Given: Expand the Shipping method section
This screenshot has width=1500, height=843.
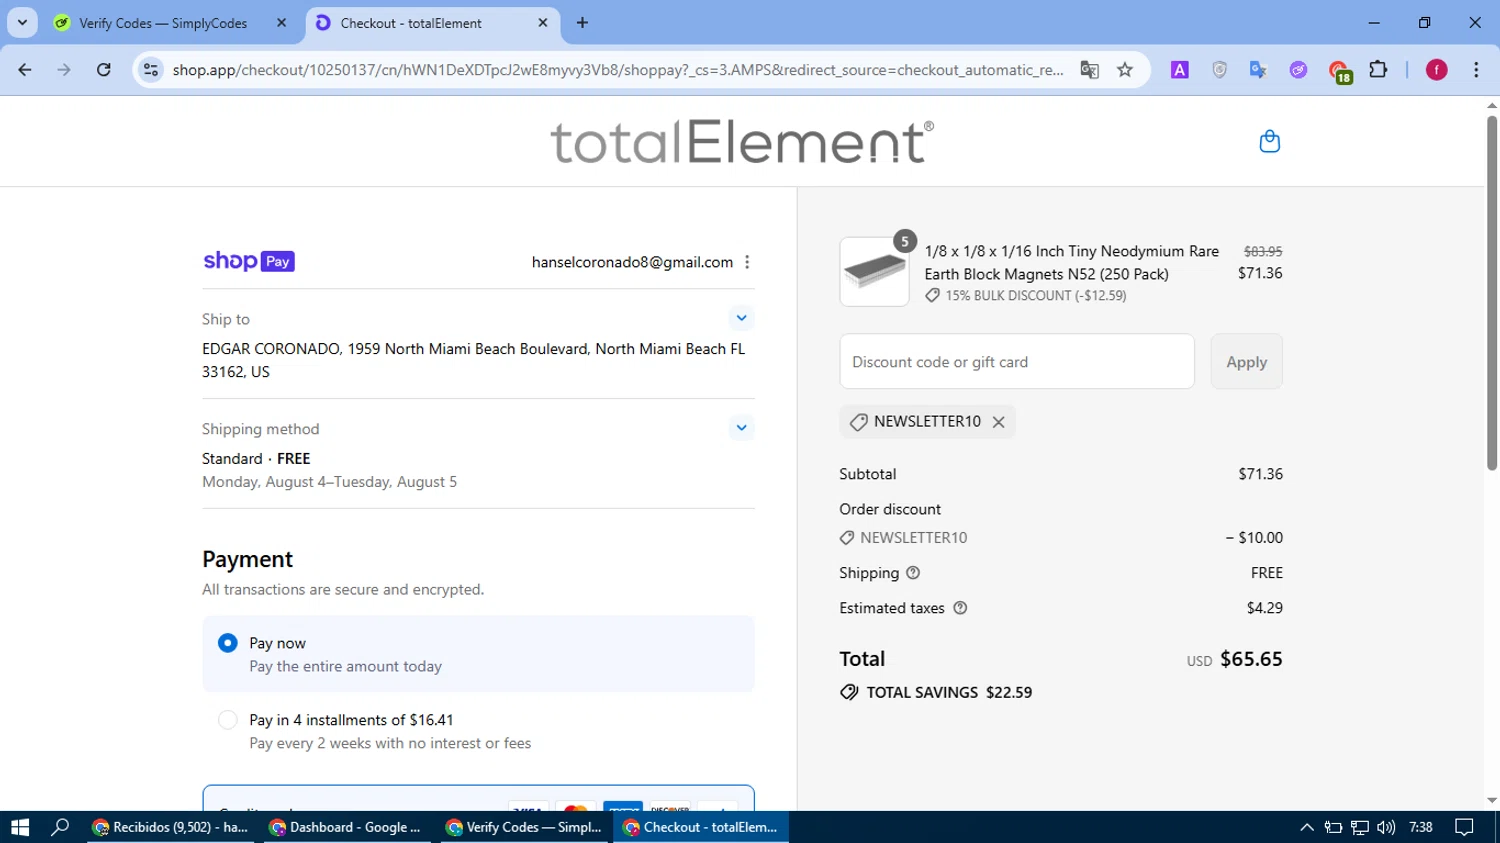Looking at the screenshot, I should [x=741, y=428].
